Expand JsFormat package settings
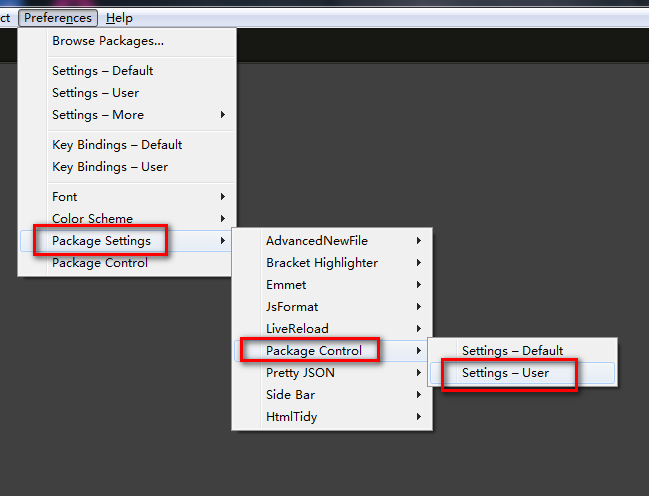649x496 pixels. 332,306
